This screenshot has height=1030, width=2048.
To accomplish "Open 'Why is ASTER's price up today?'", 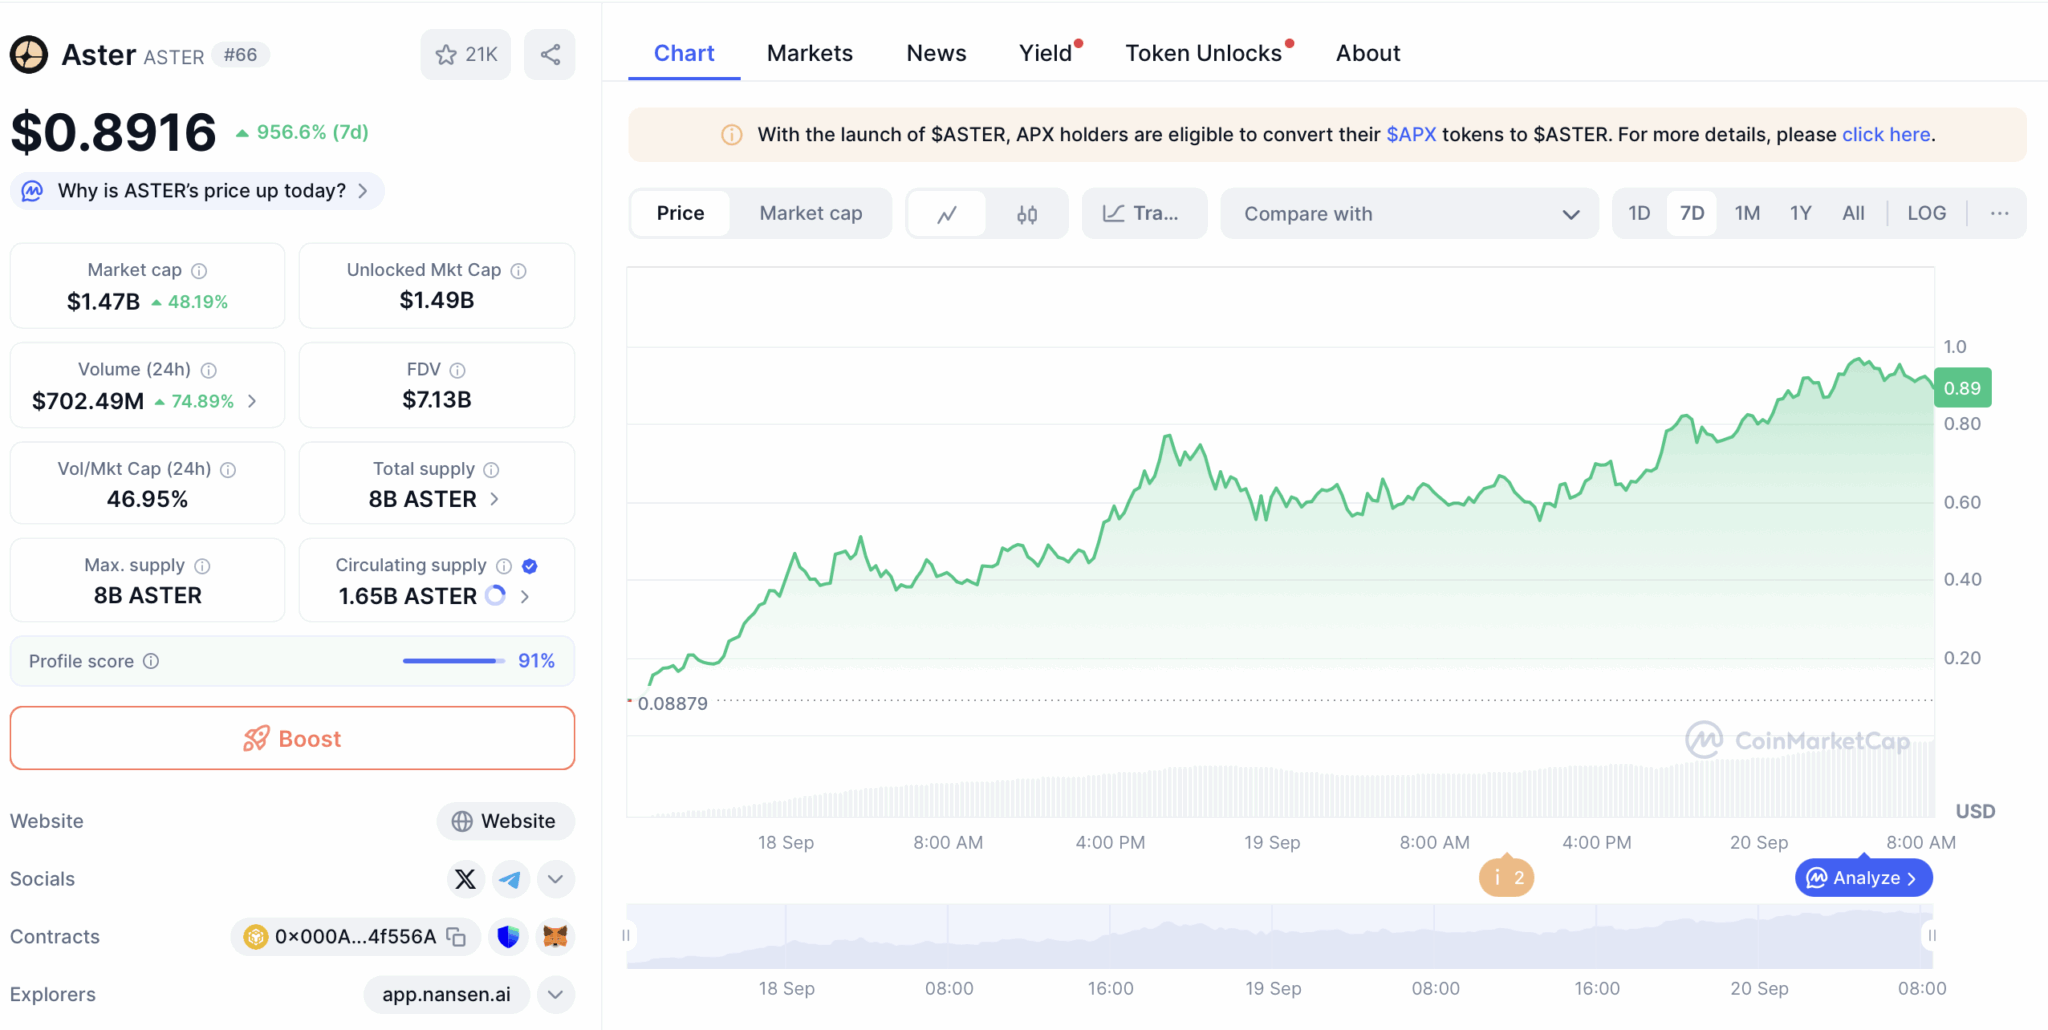I will click(x=196, y=190).
